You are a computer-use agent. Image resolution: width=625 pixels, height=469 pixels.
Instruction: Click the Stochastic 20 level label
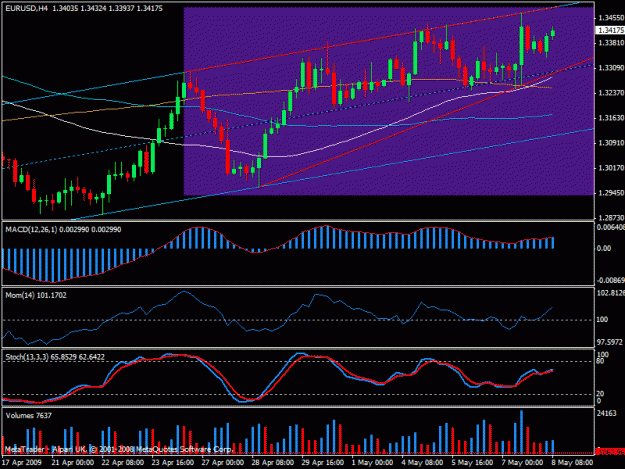tap(600, 394)
